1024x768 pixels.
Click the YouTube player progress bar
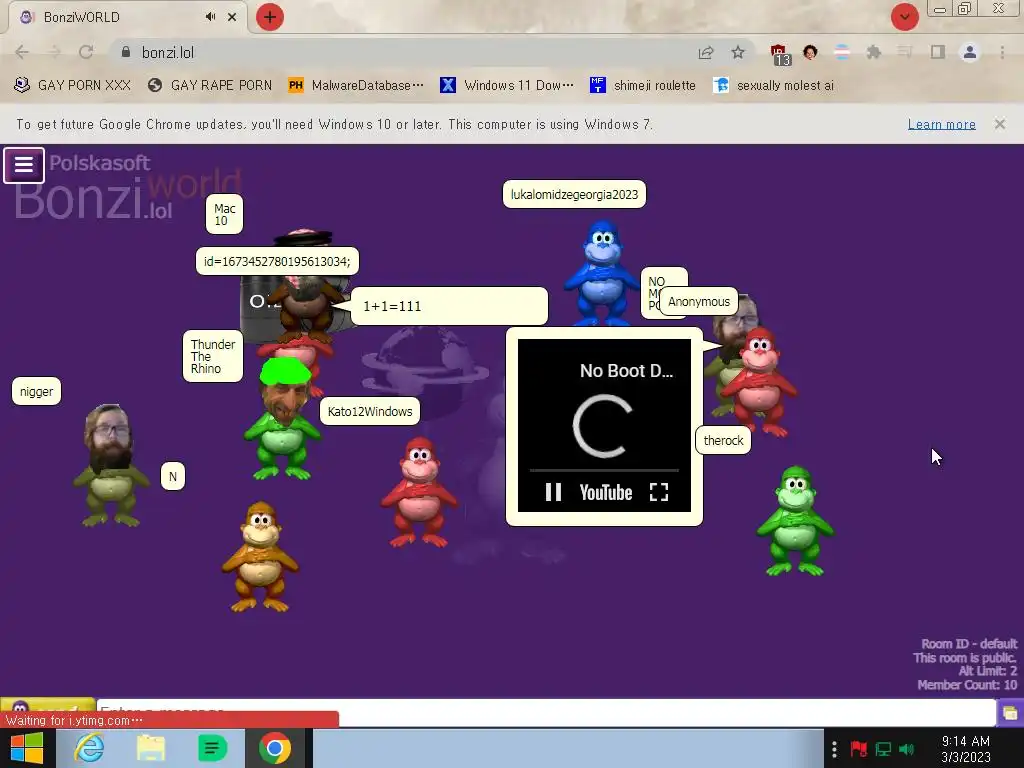click(604, 470)
